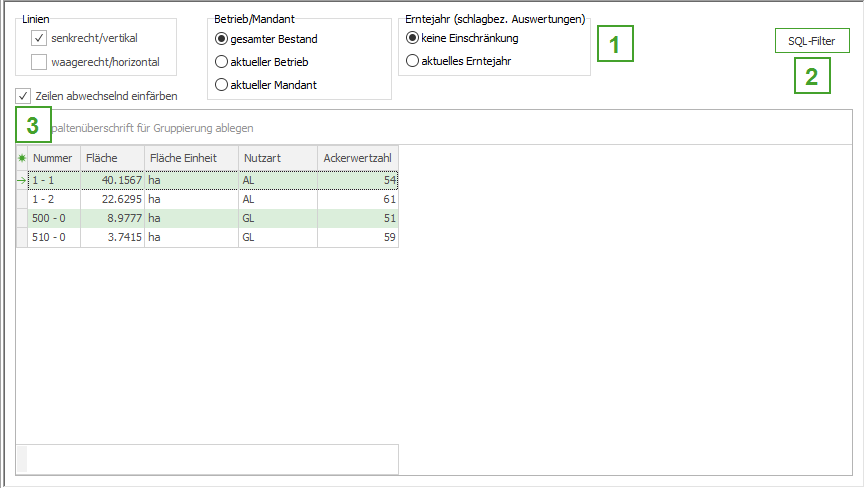Click the Fläche column header

112,158
